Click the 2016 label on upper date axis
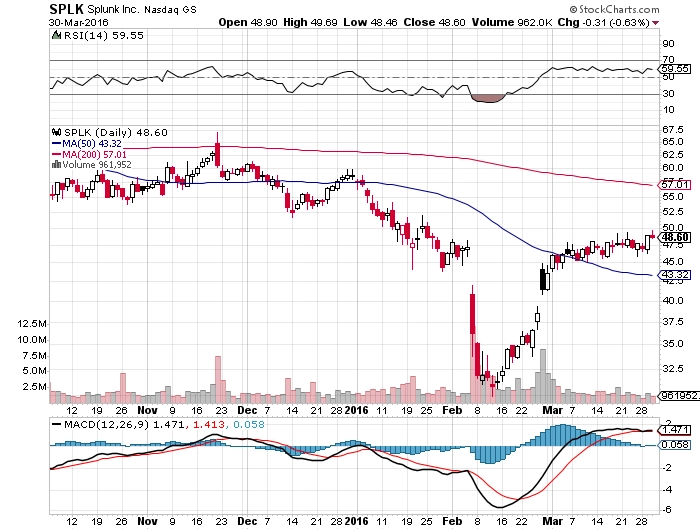The image size is (700, 530). point(356,410)
